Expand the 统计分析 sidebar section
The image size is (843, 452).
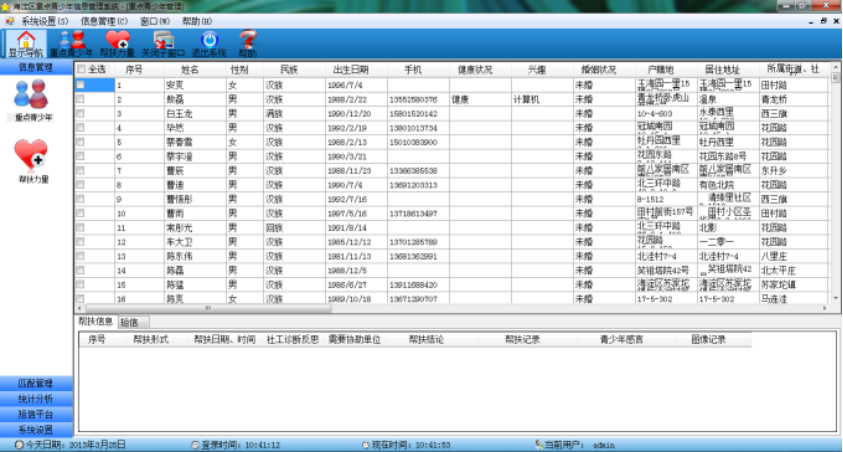(x=36, y=399)
